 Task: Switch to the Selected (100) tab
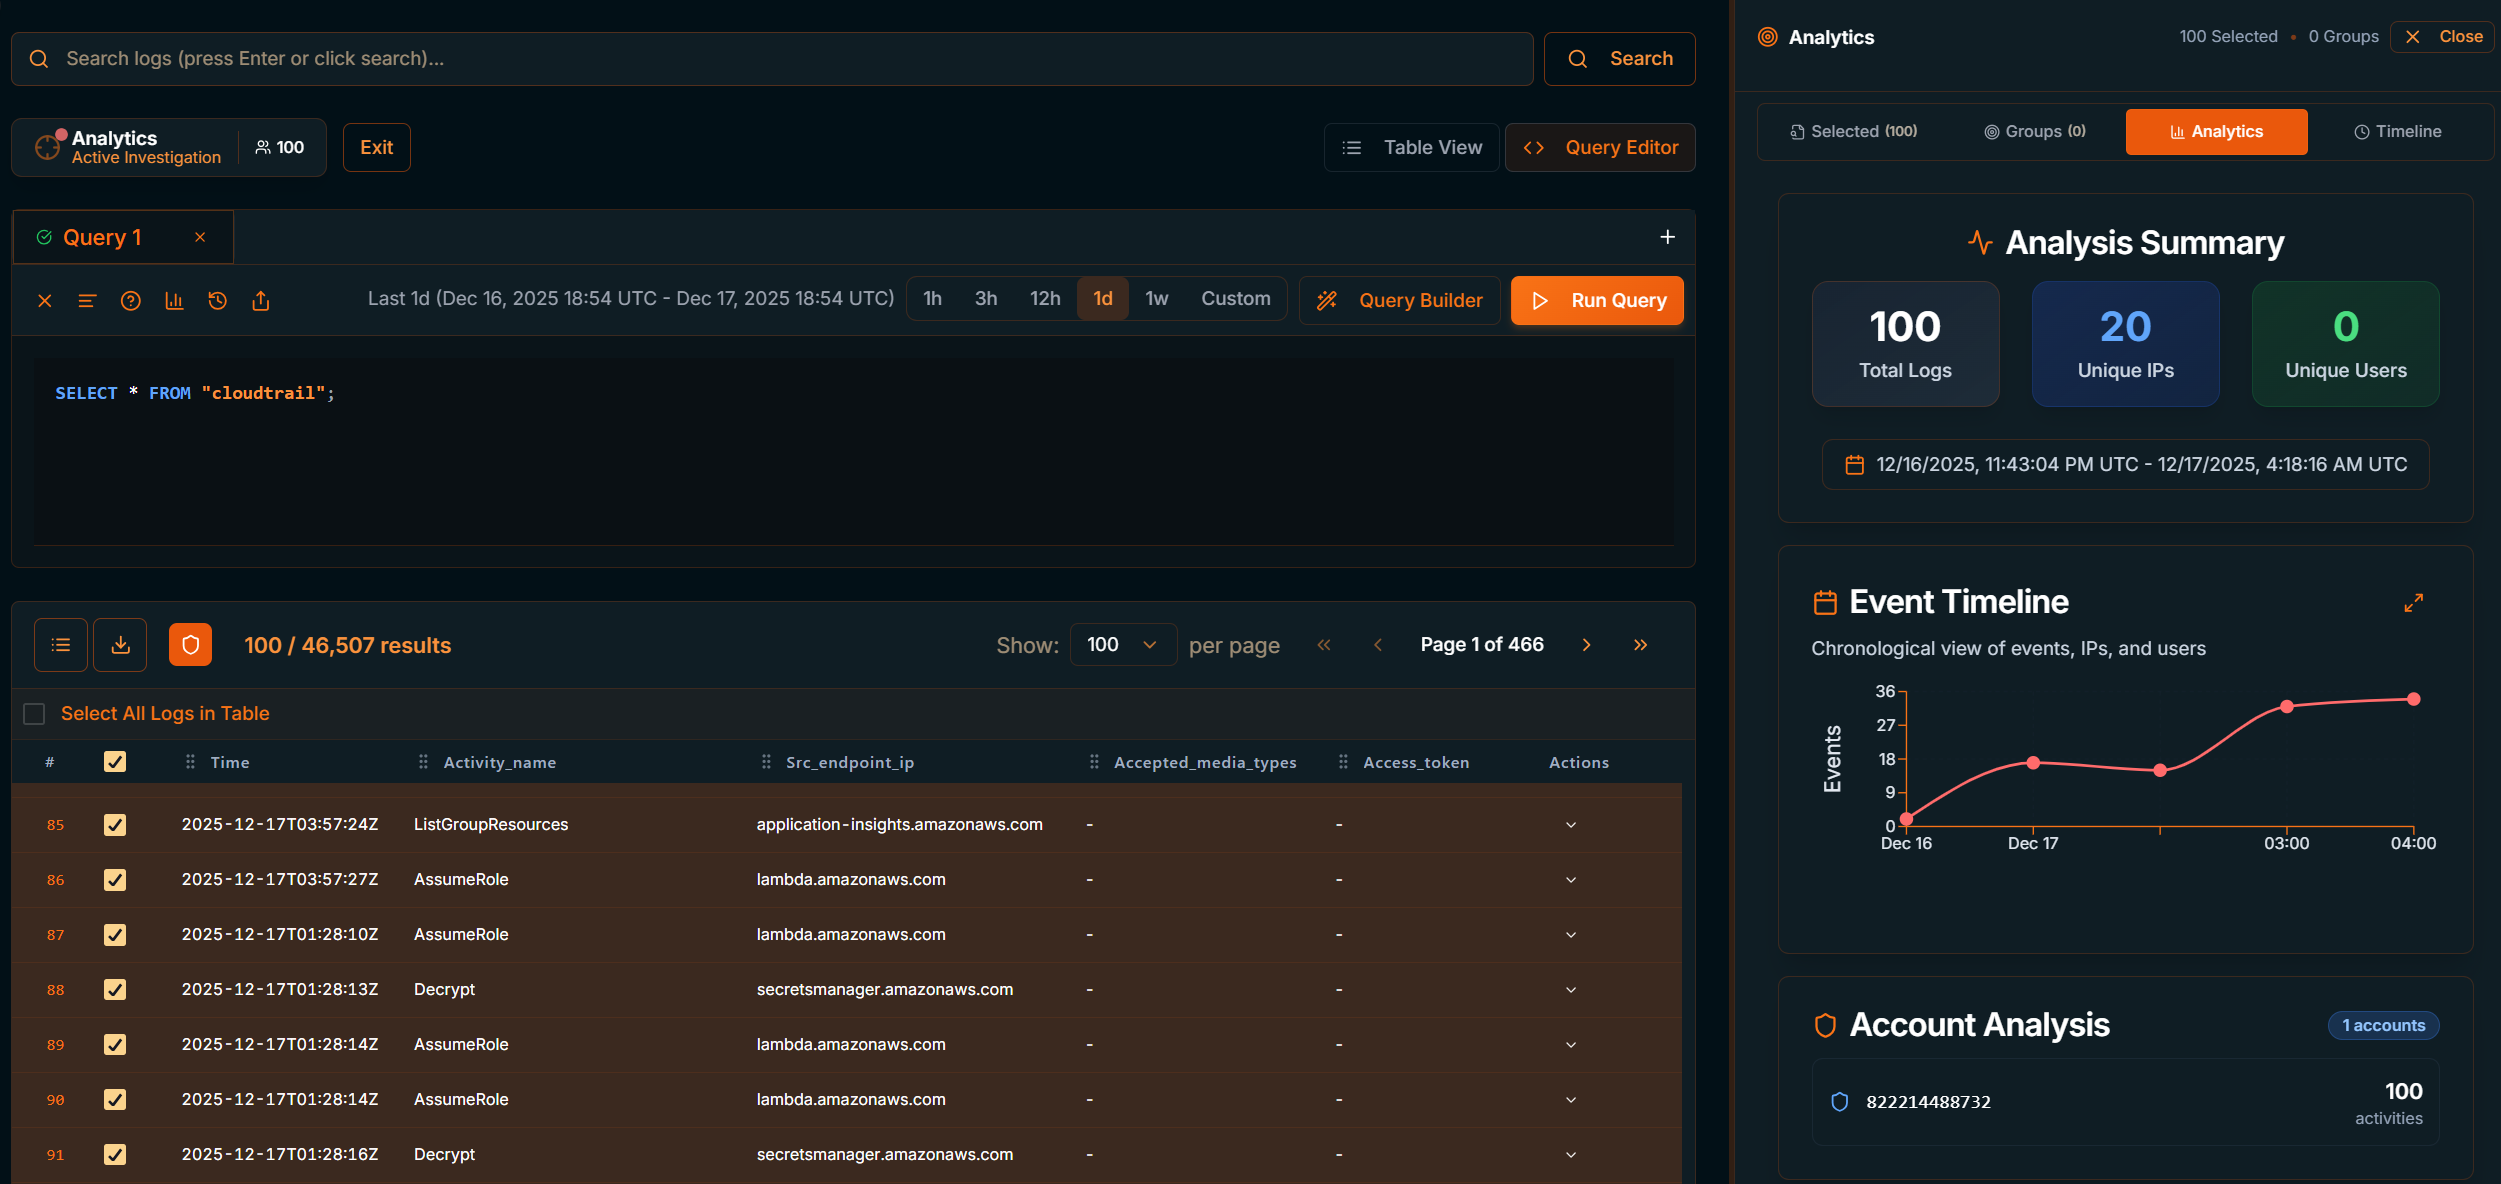(1853, 132)
